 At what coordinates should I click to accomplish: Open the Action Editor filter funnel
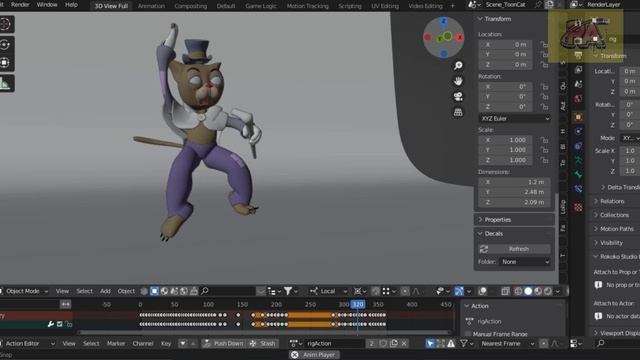coord(464,344)
